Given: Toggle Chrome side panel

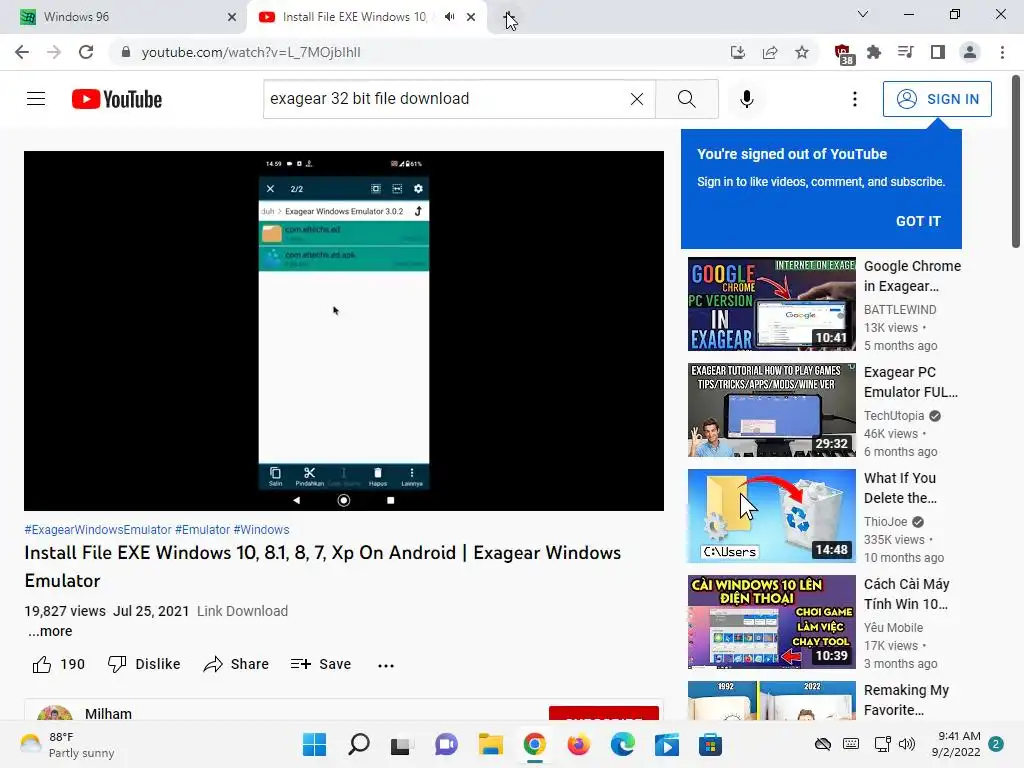Looking at the screenshot, I should click(x=938, y=52).
